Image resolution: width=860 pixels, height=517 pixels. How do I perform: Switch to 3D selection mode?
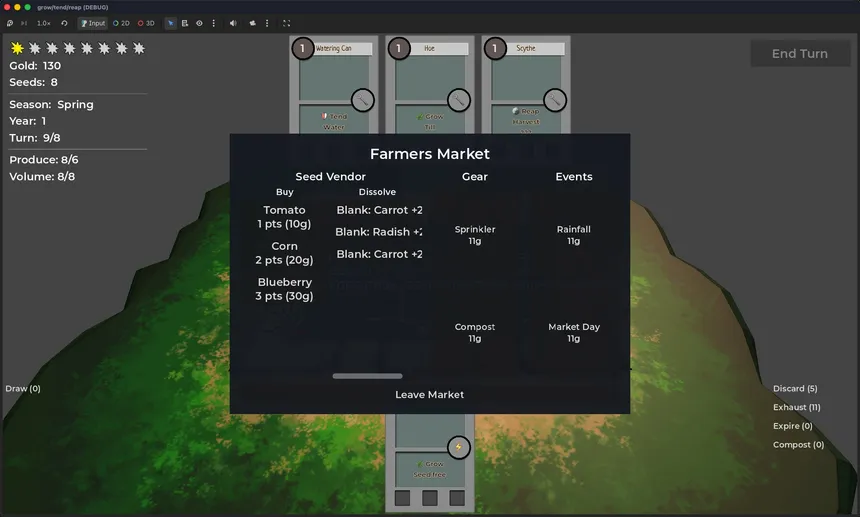pos(147,23)
